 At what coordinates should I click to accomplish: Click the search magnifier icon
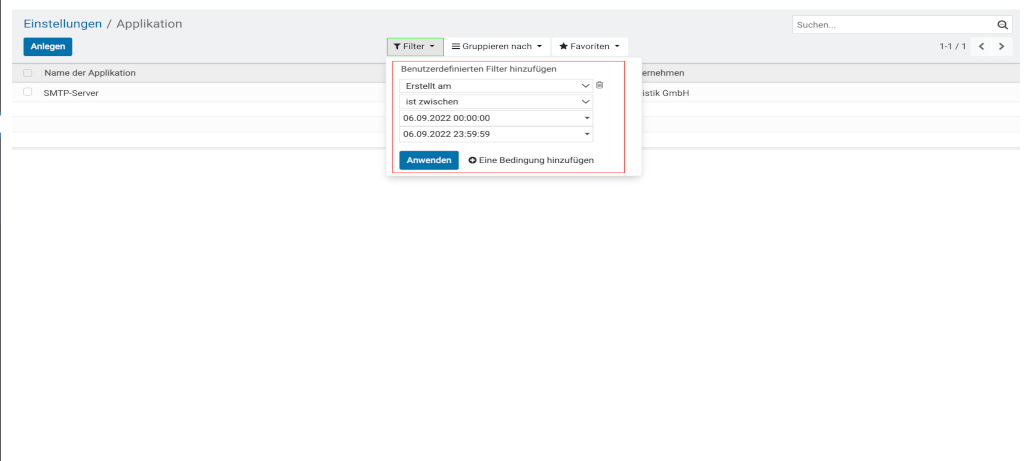[1003, 24]
